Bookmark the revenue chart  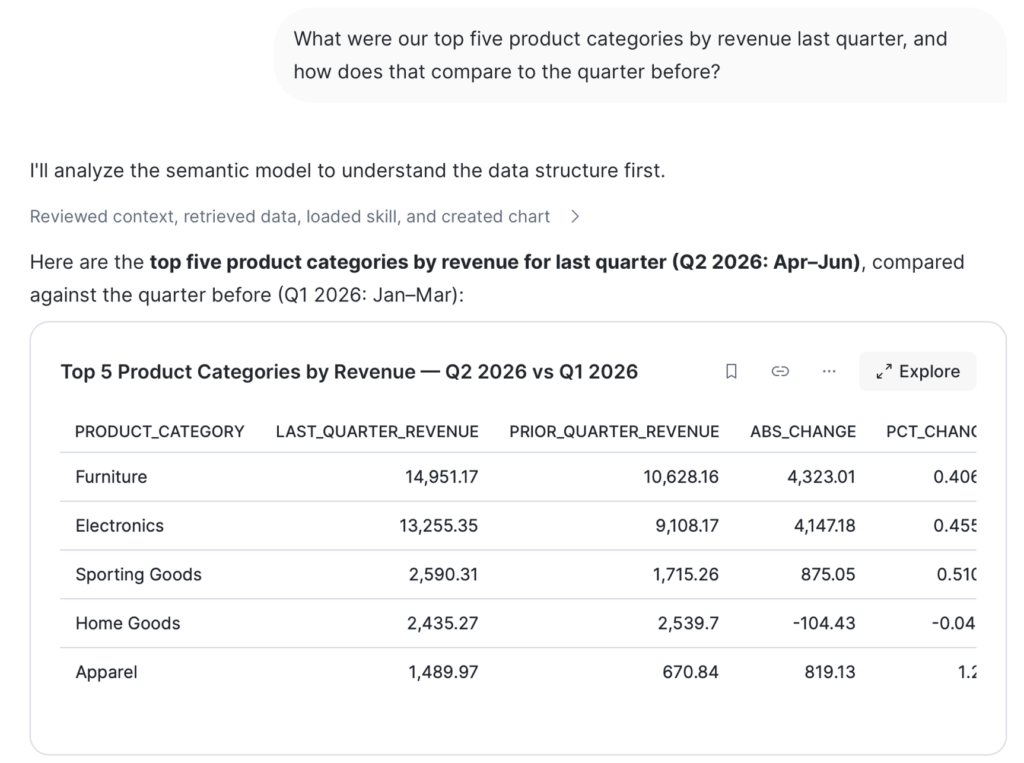pos(731,371)
